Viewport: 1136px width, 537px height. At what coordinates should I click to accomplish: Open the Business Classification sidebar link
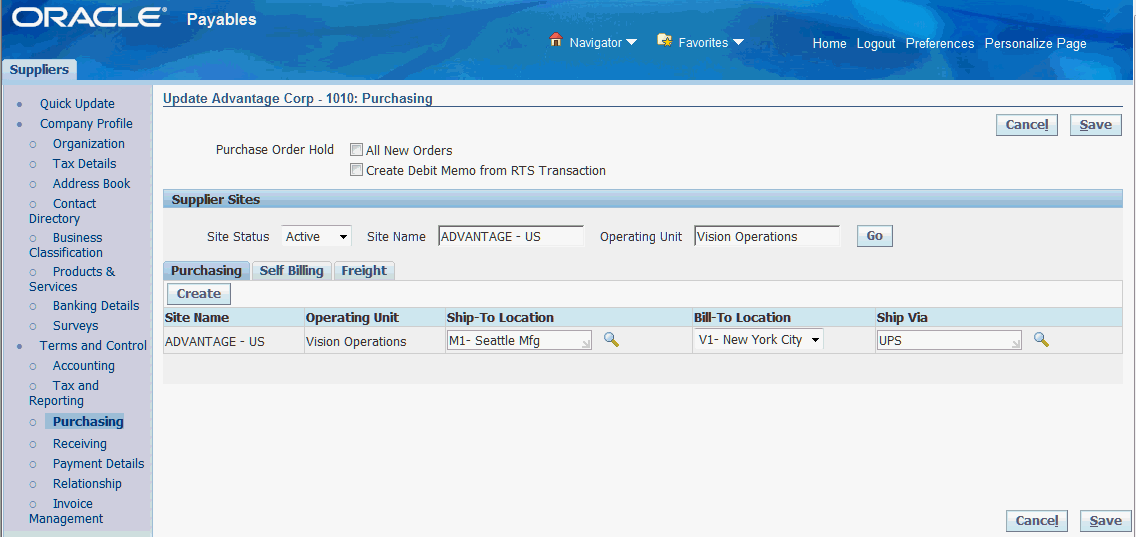(x=66, y=245)
